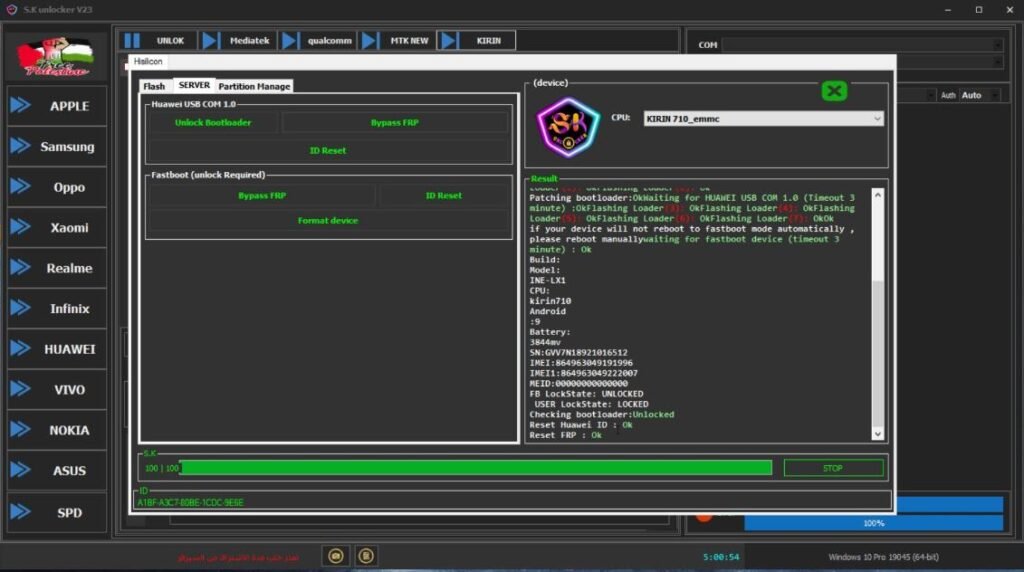Click IMEI:864963049191996 in the Result log
Image resolution: width=1024 pixels, height=572 pixels.
(581, 363)
